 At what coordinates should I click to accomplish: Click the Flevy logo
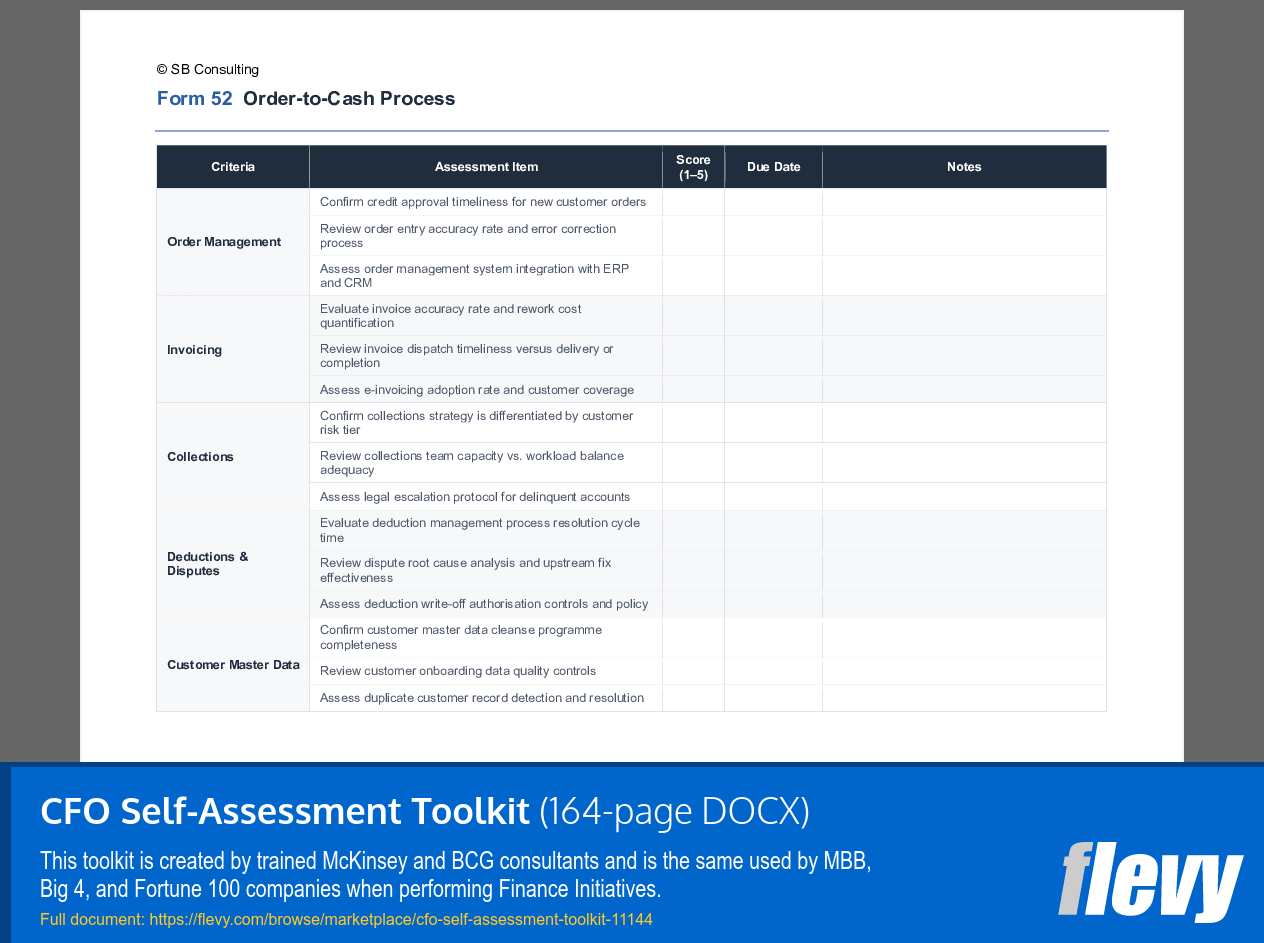(1150, 885)
